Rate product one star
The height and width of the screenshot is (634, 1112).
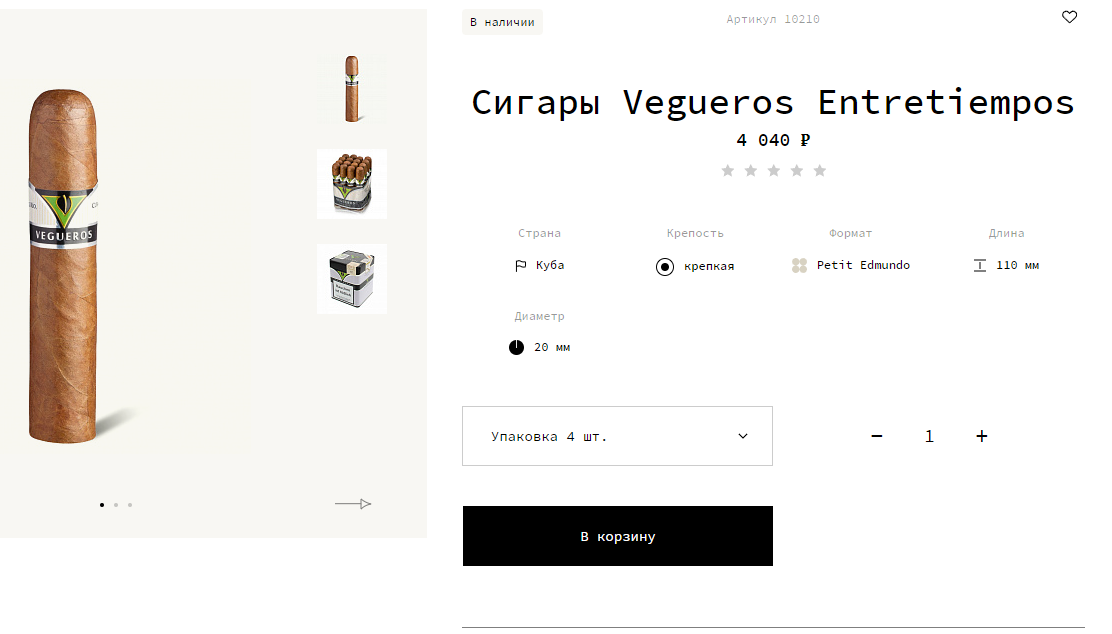click(x=728, y=170)
